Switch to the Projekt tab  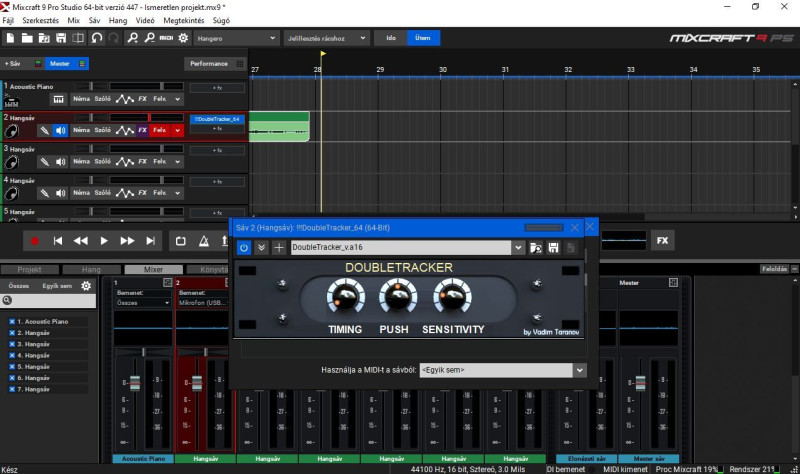(30, 269)
